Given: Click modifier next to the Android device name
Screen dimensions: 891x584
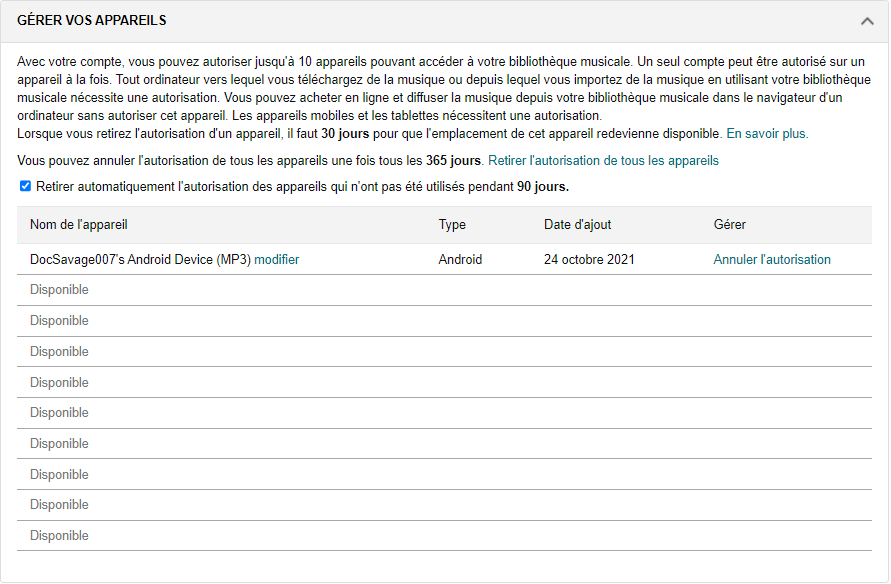Looking at the screenshot, I should [276, 260].
